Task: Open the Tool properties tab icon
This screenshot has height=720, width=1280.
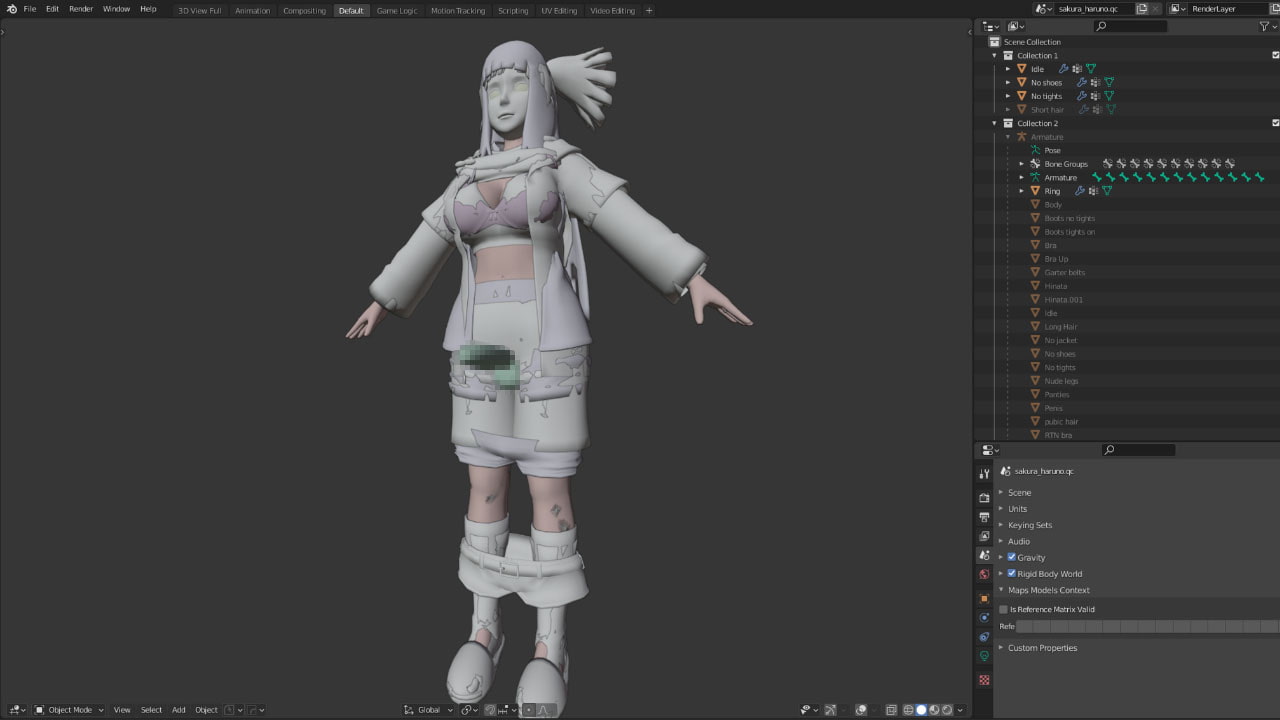Action: click(984, 474)
